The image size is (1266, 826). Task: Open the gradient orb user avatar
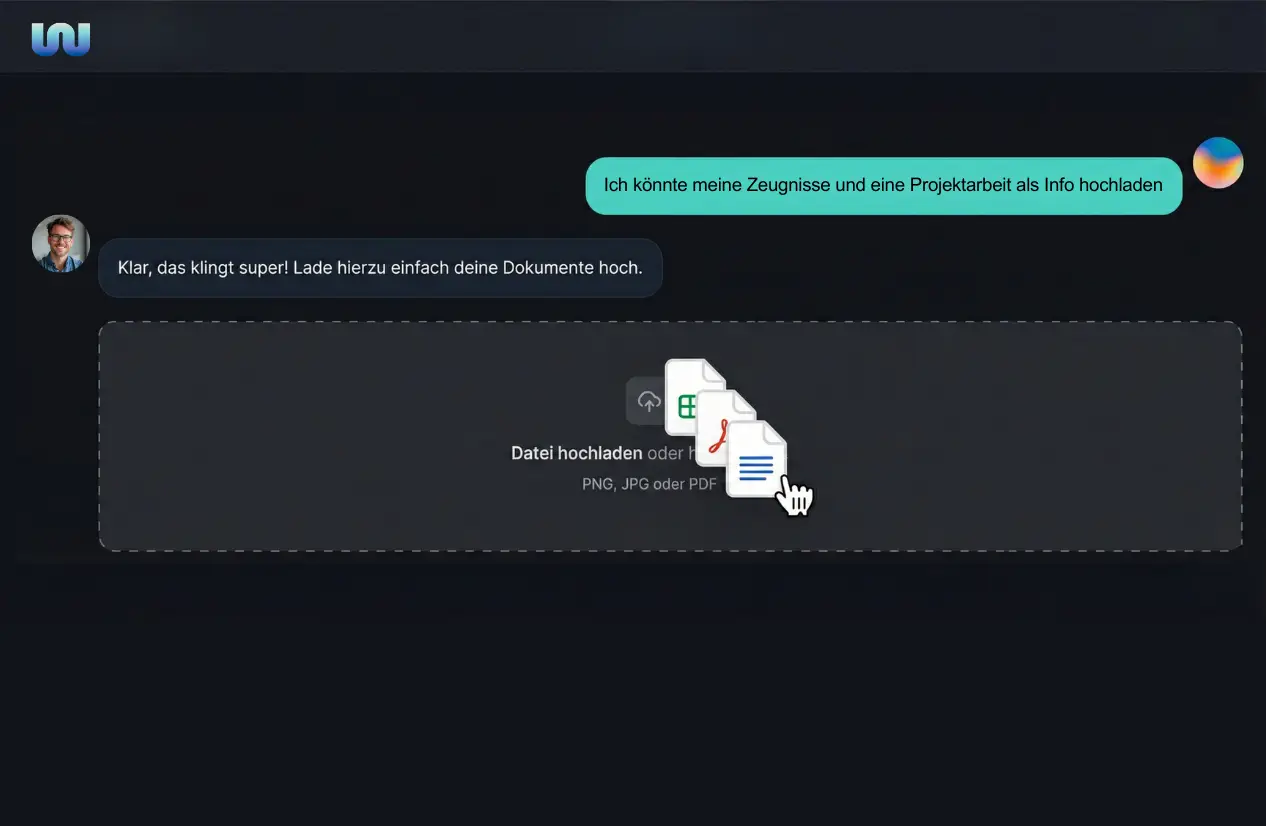point(1218,163)
